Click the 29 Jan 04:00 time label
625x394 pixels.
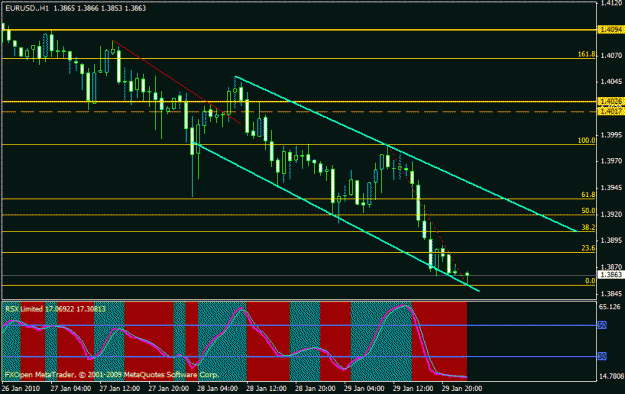tap(364, 388)
